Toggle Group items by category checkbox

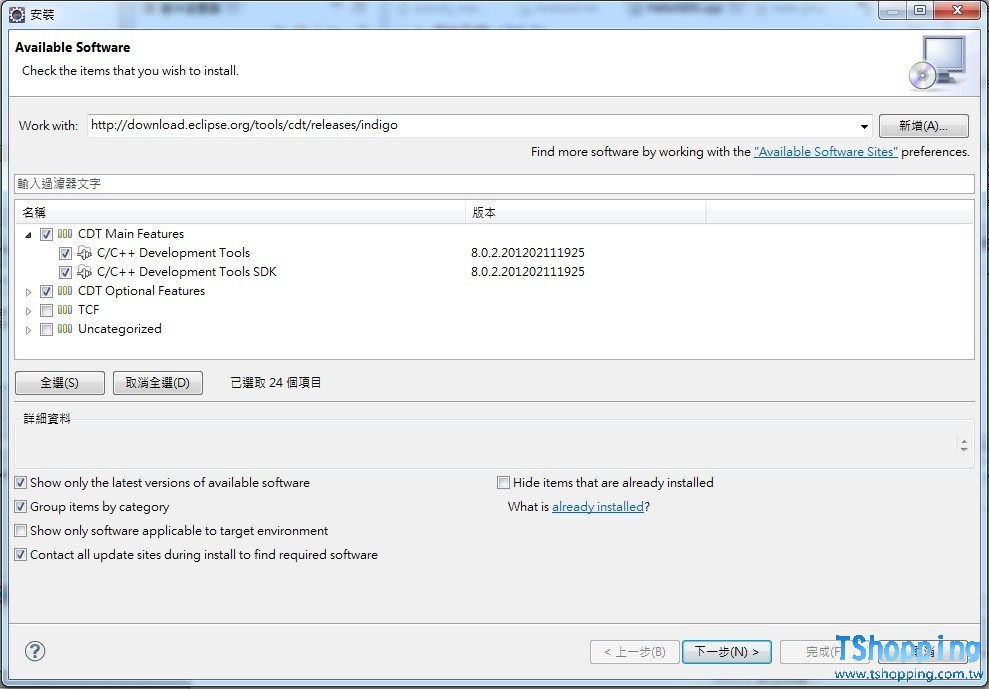(21, 507)
